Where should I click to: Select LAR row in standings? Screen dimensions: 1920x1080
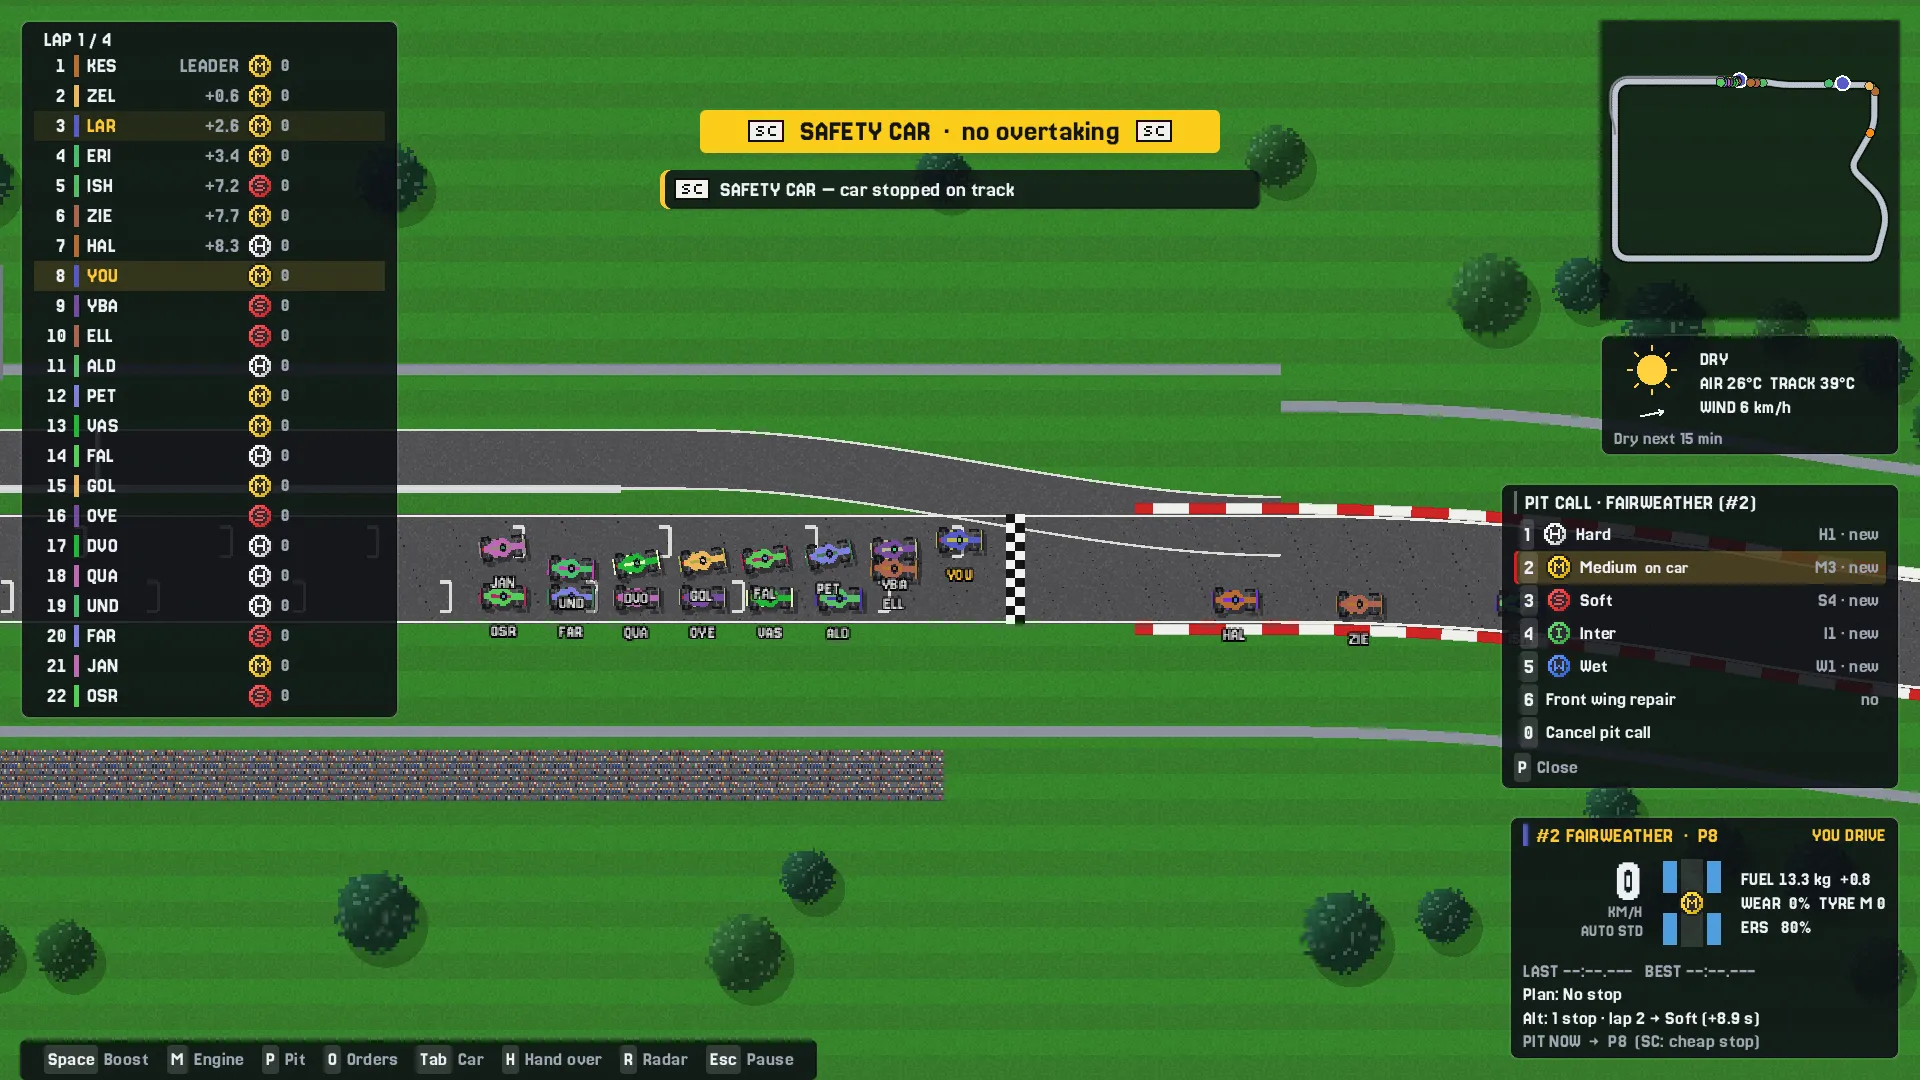click(x=209, y=126)
